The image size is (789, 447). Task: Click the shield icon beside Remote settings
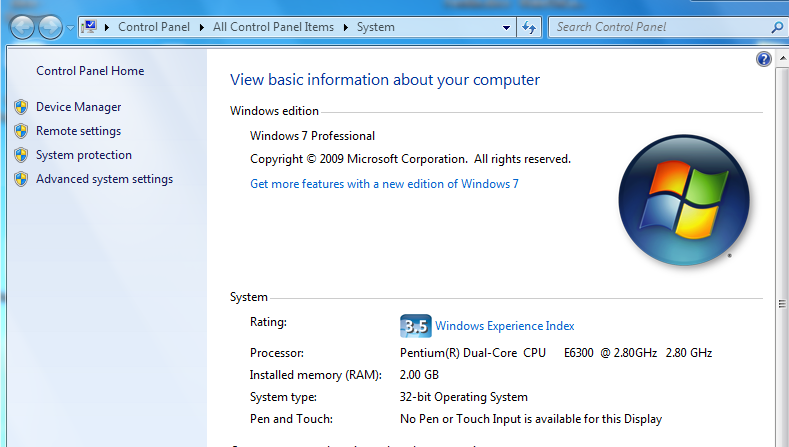[x=21, y=131]
